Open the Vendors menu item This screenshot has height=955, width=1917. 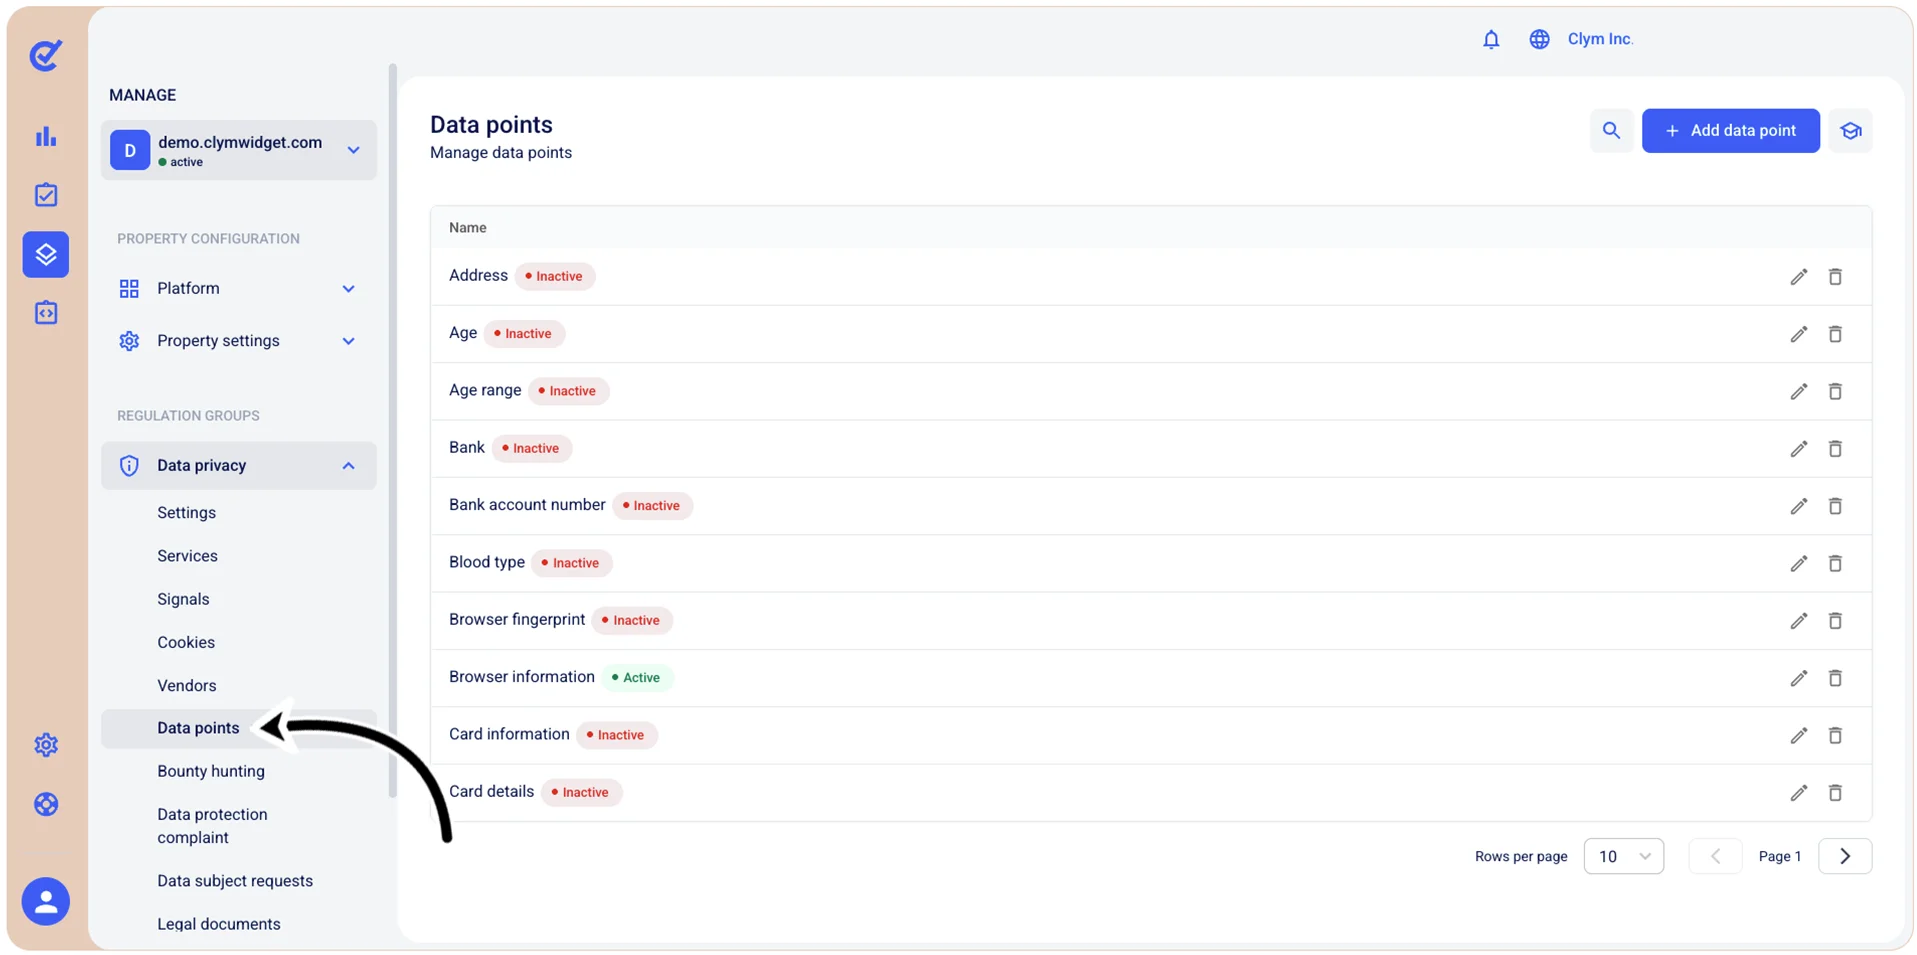click(x=186, y=686)
